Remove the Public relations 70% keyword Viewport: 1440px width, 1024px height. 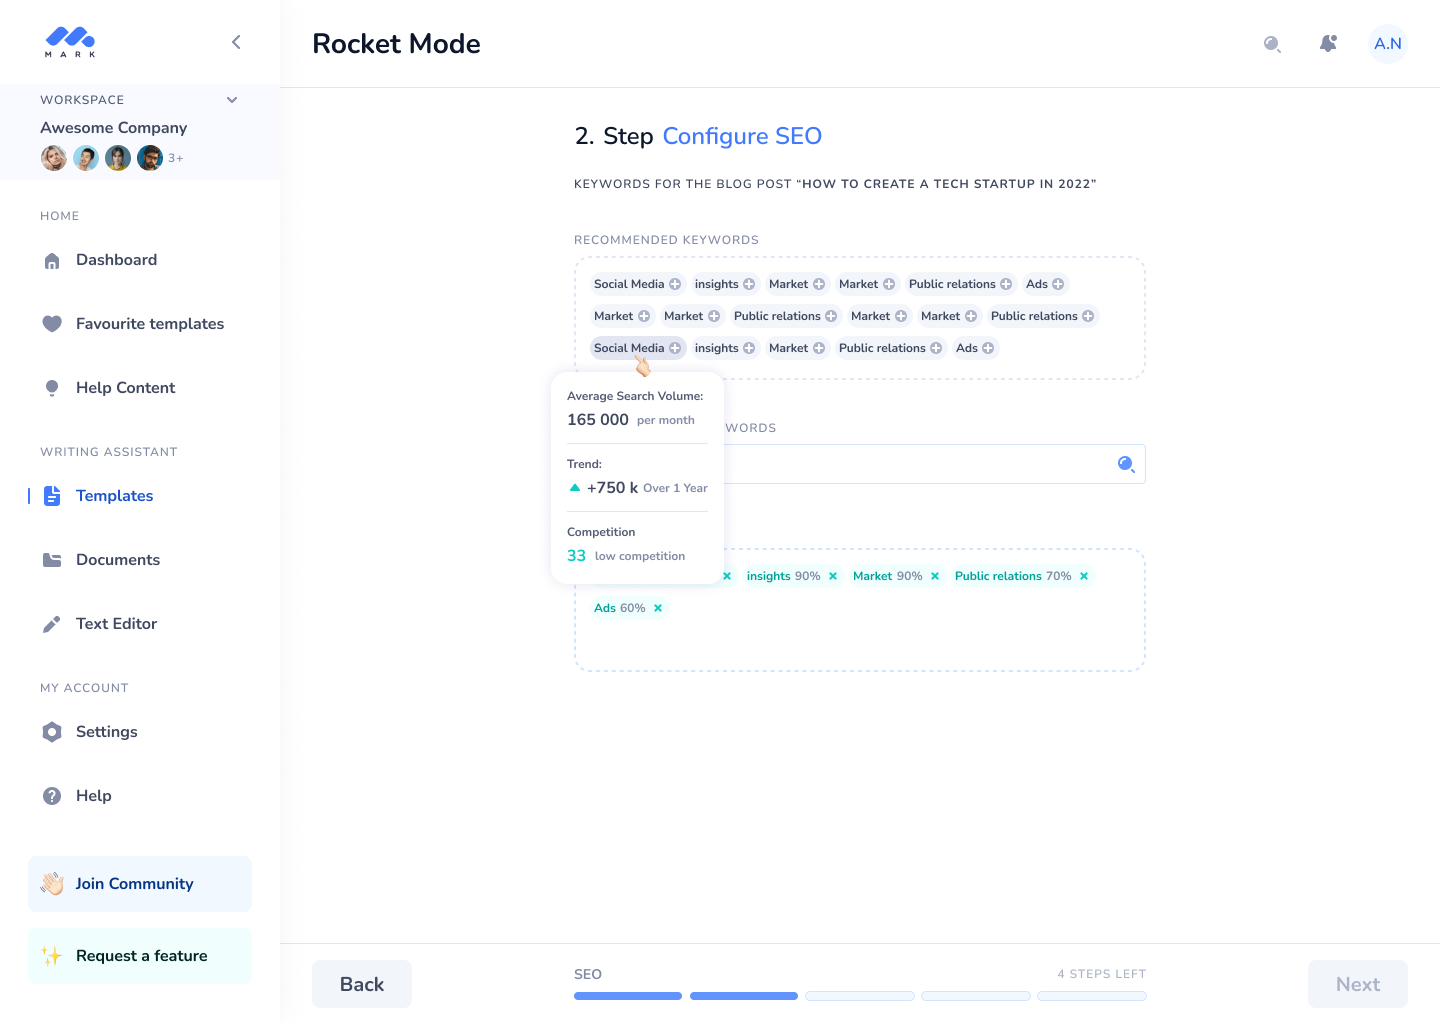point(1084,576)
